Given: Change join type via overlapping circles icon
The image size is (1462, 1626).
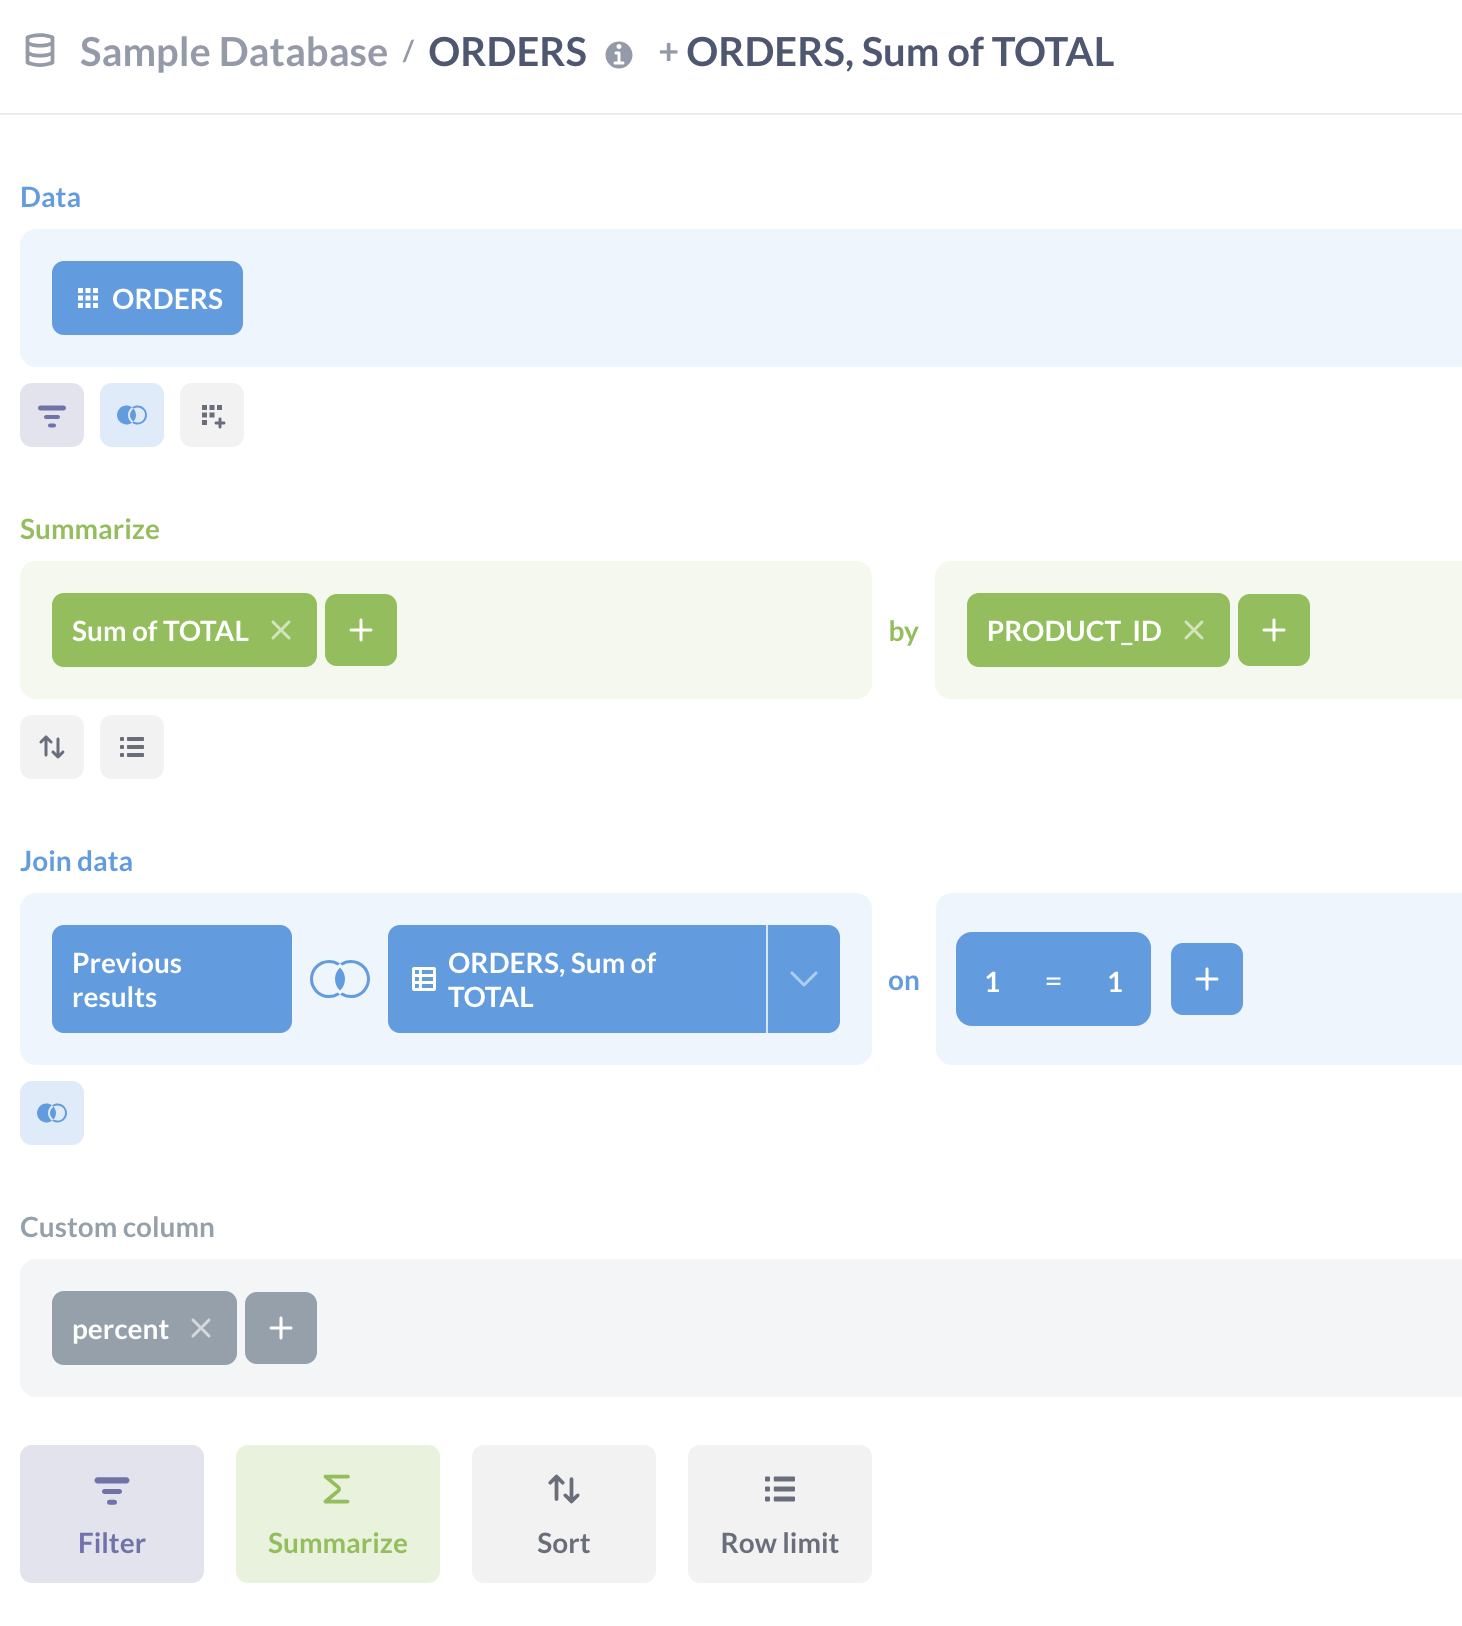Looking at the screenshot, I should click(340, 979).
